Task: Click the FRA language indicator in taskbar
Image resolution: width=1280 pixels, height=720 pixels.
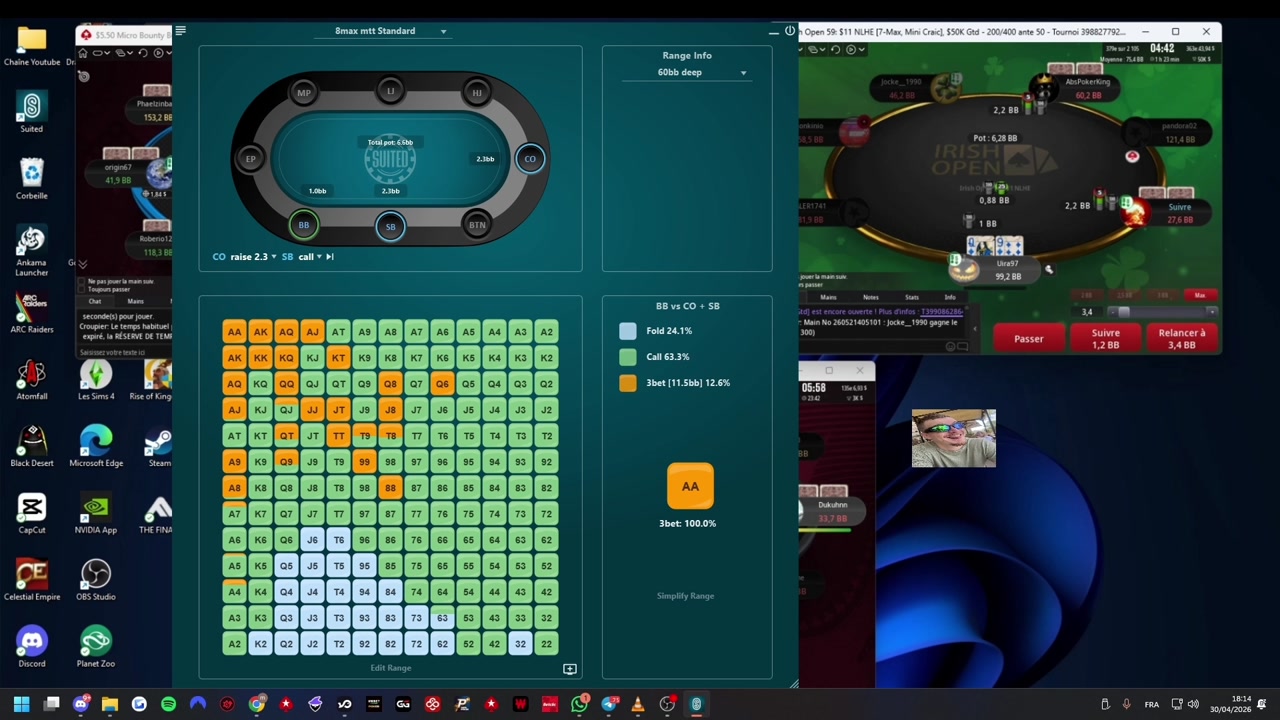Action: click(x=1152, y=704)
